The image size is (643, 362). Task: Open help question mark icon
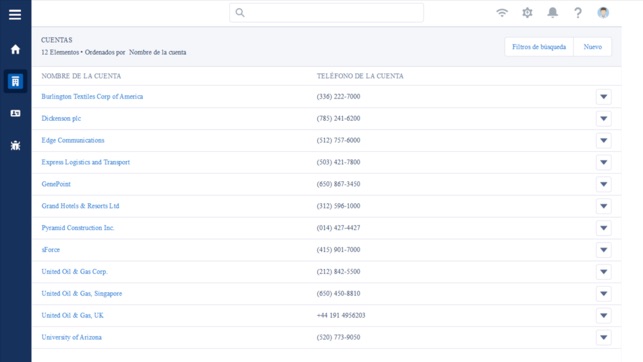(x=578, y=13)
